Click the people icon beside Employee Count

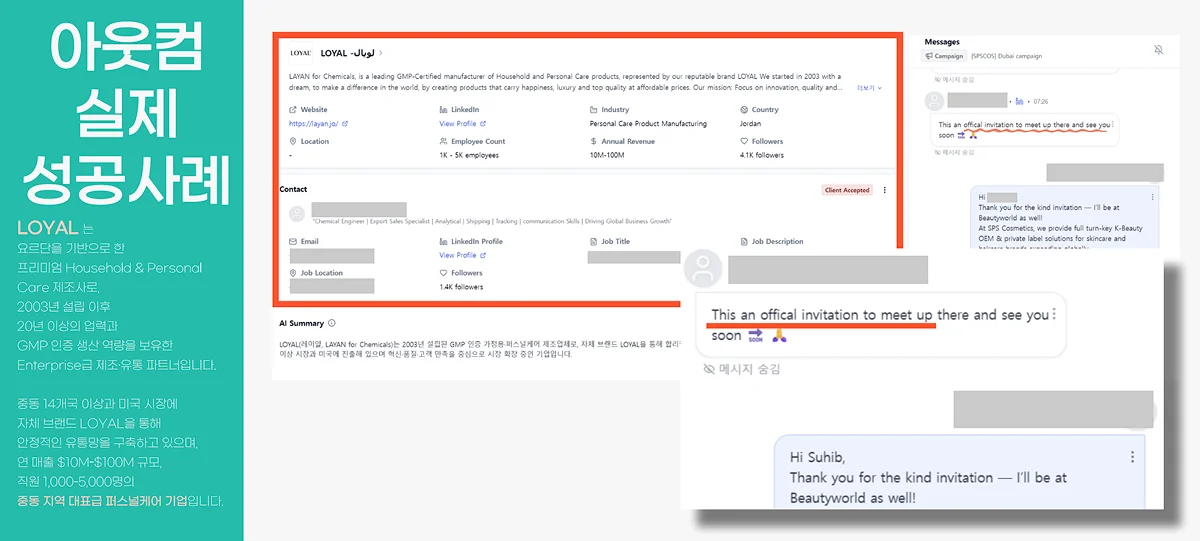pos(443,141)
